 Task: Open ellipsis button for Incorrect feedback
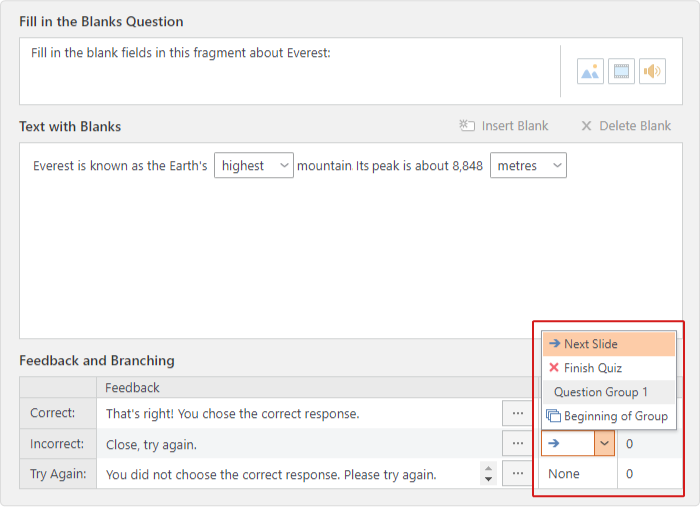tap(518, 444)
